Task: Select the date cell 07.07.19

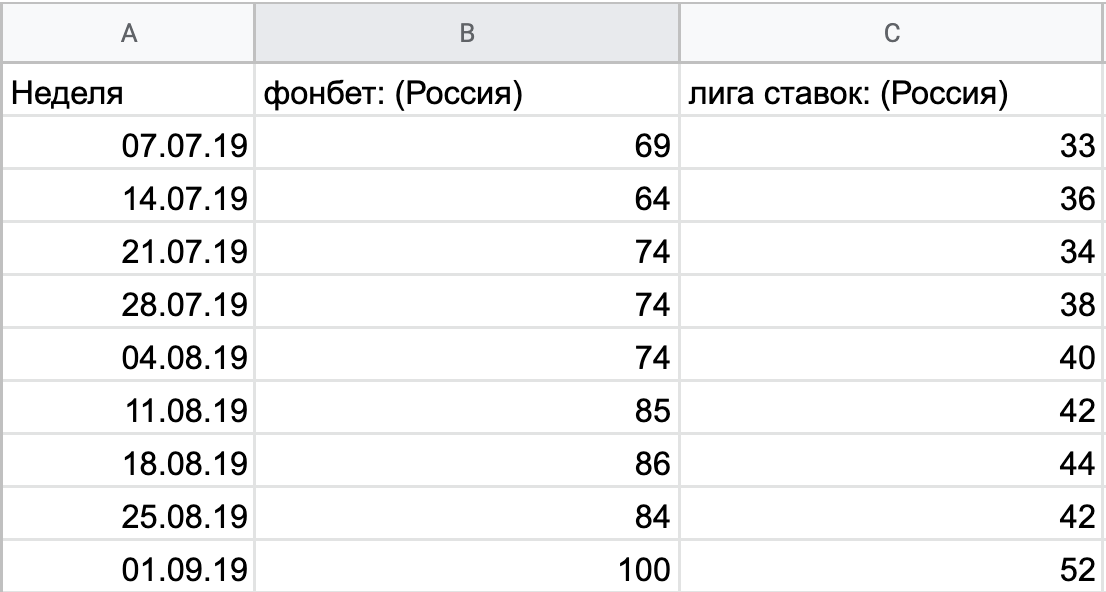Action: point(127,147)
